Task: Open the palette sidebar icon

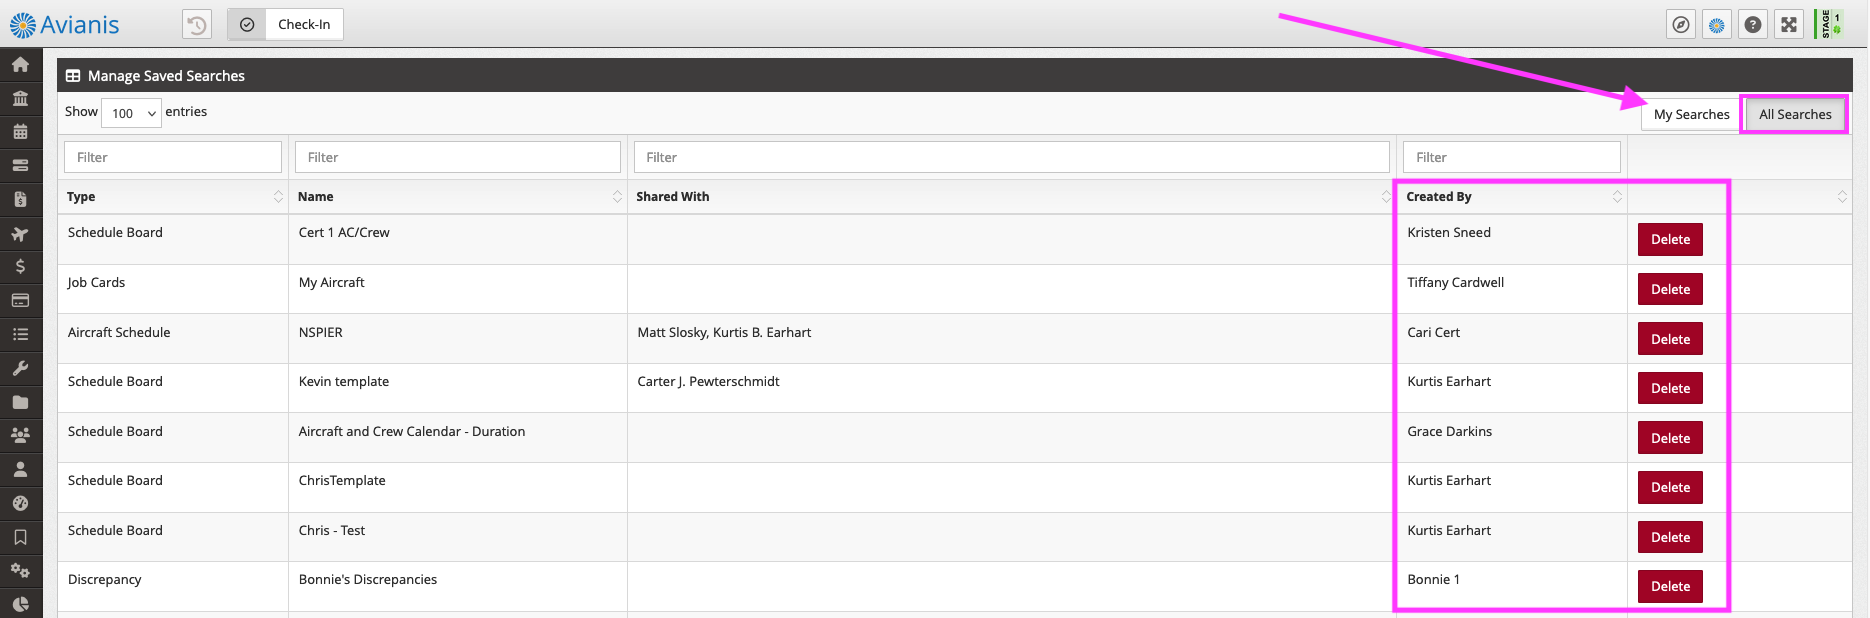Action: click(x=20, y=504)
